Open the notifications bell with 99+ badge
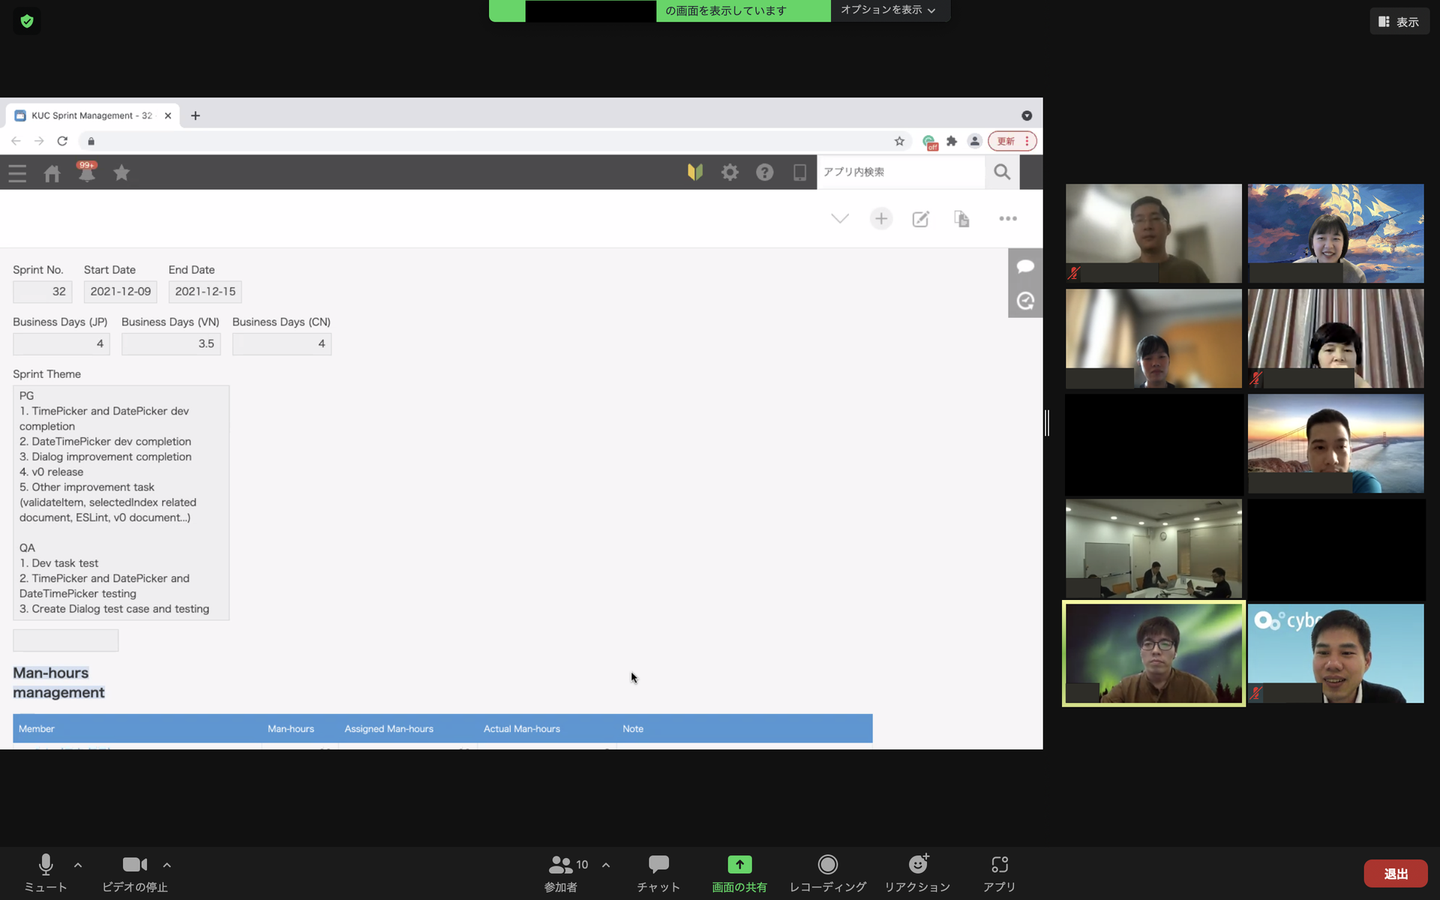Screen dimensions: 1440x900 coord(87,172)
